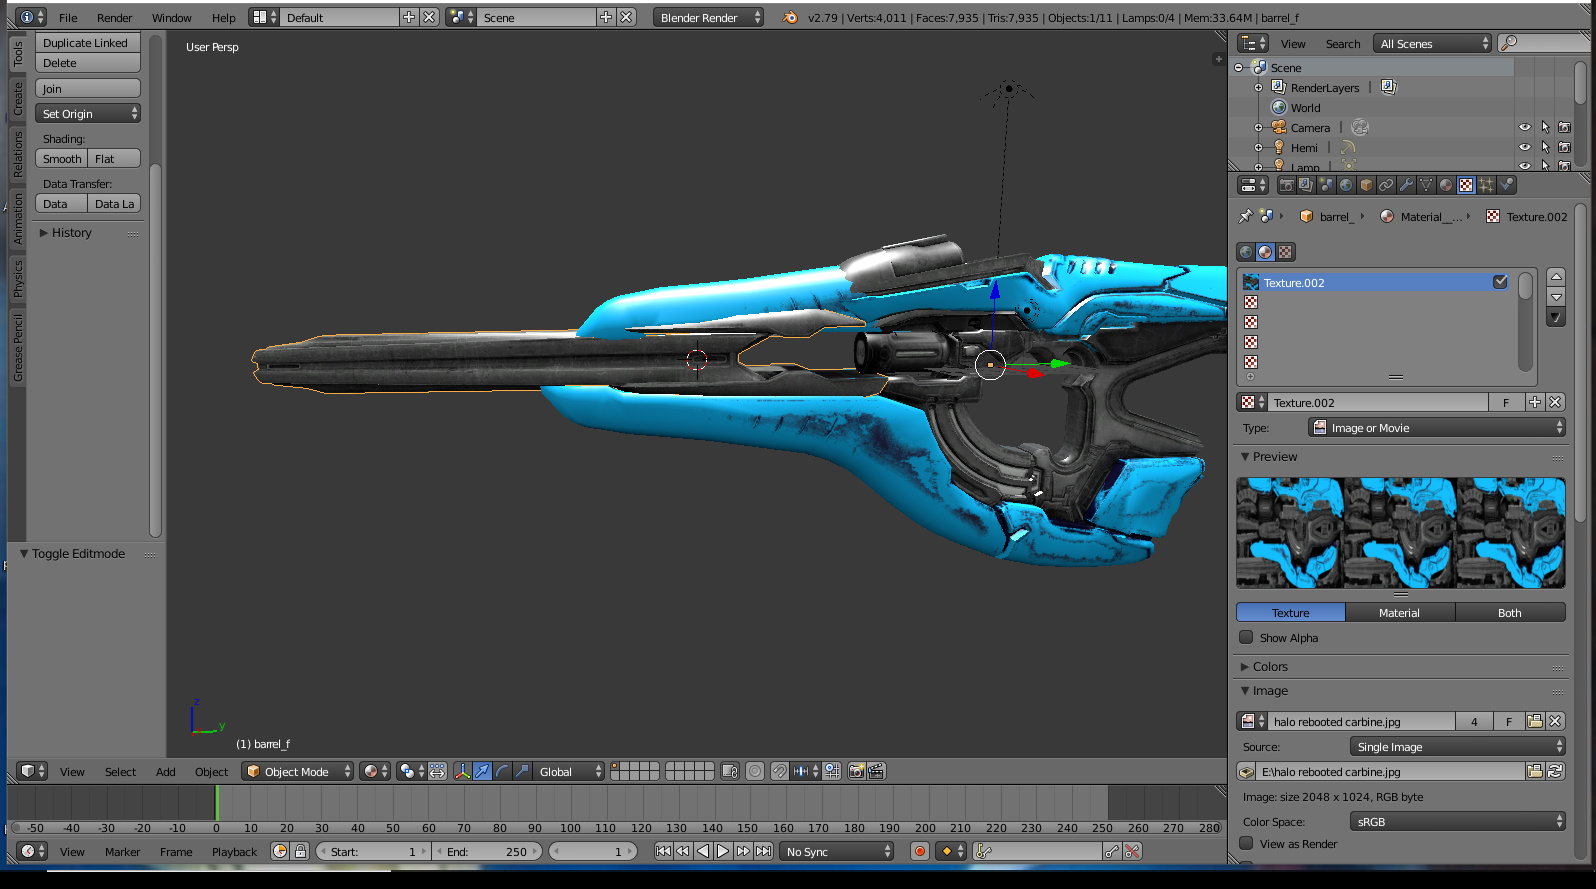The width and height of the screenshot is (1596, 889).
Task: Open the Render Layers properties tab
Action: (1306, 185)
